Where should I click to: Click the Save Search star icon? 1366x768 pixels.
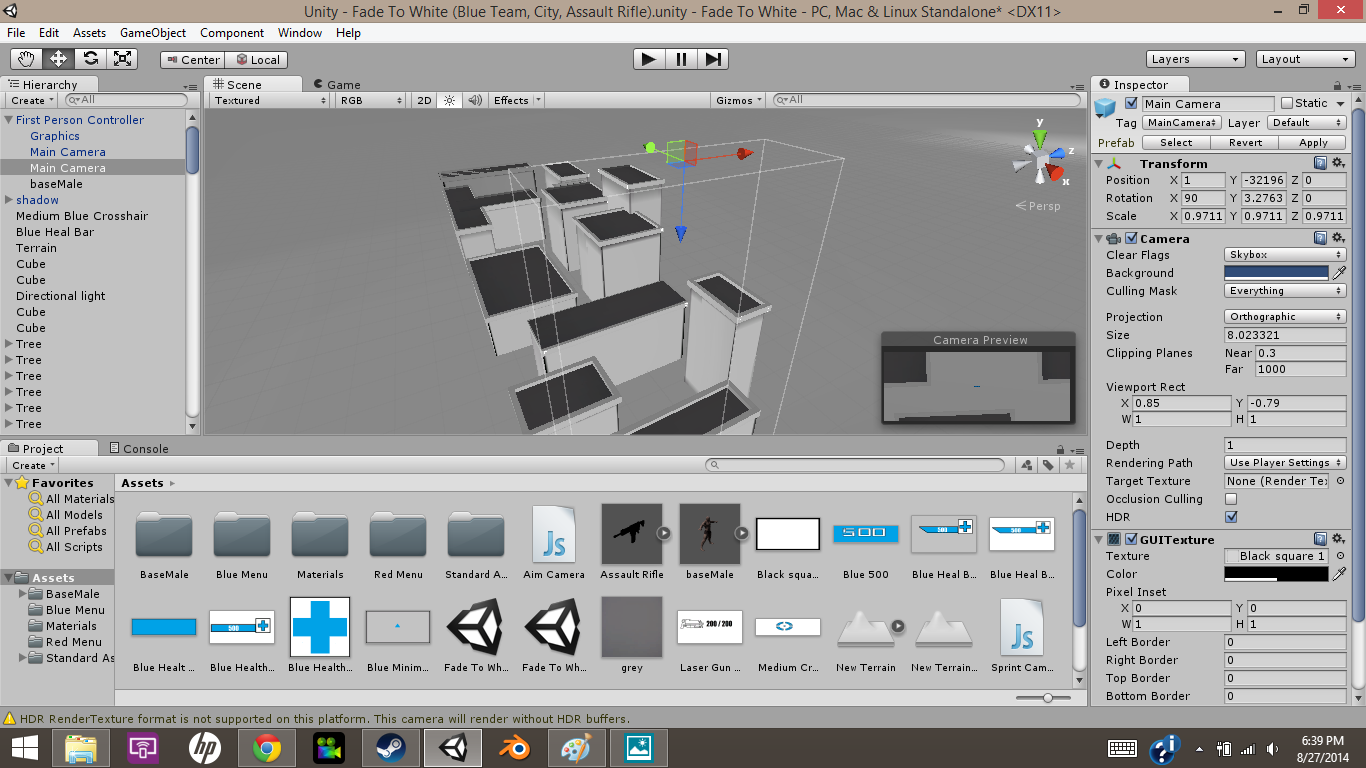coord(1070,465)
